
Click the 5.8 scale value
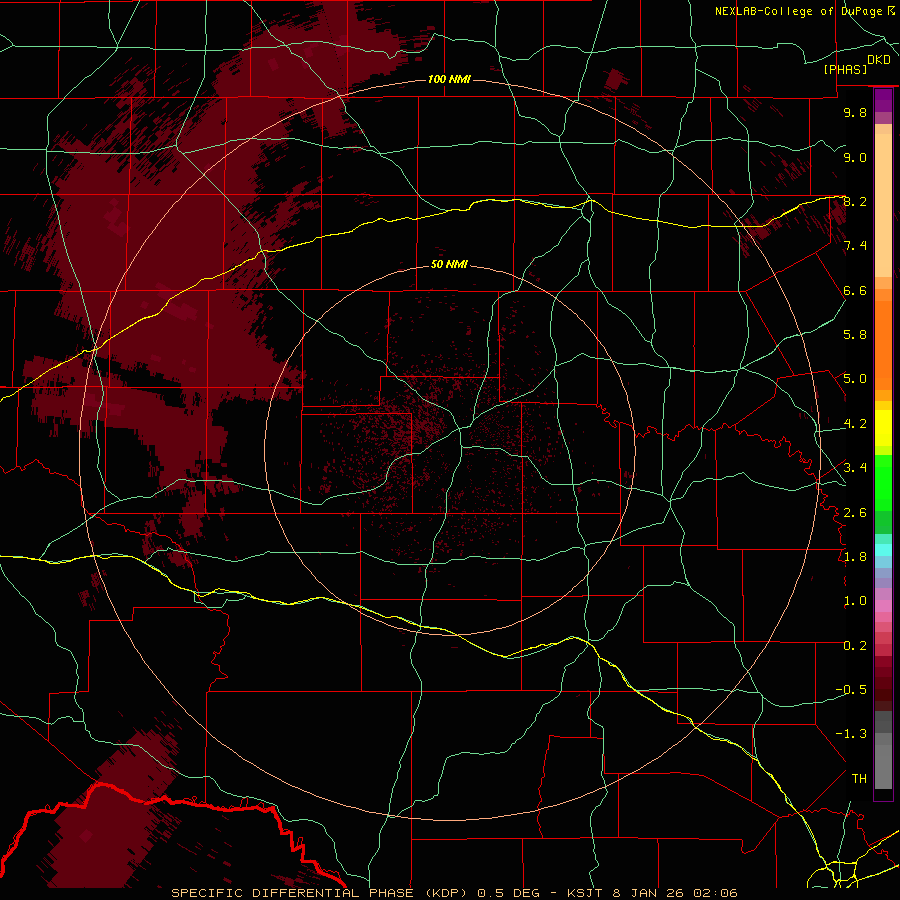click(855, 335)
